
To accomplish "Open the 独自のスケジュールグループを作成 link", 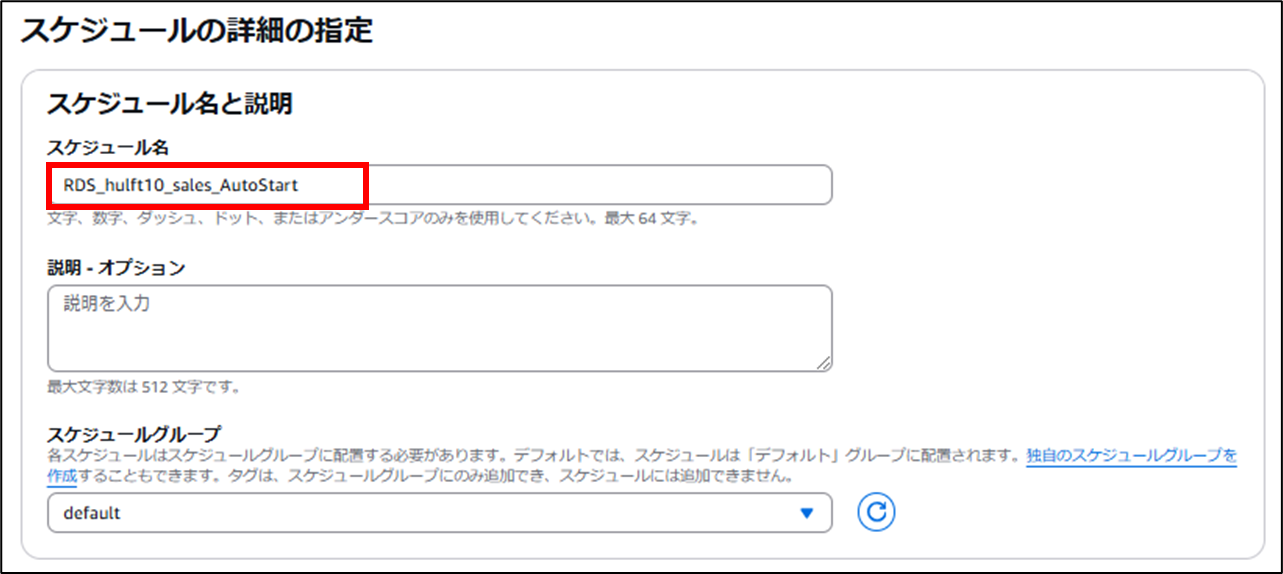I will tap(1131, 456).
